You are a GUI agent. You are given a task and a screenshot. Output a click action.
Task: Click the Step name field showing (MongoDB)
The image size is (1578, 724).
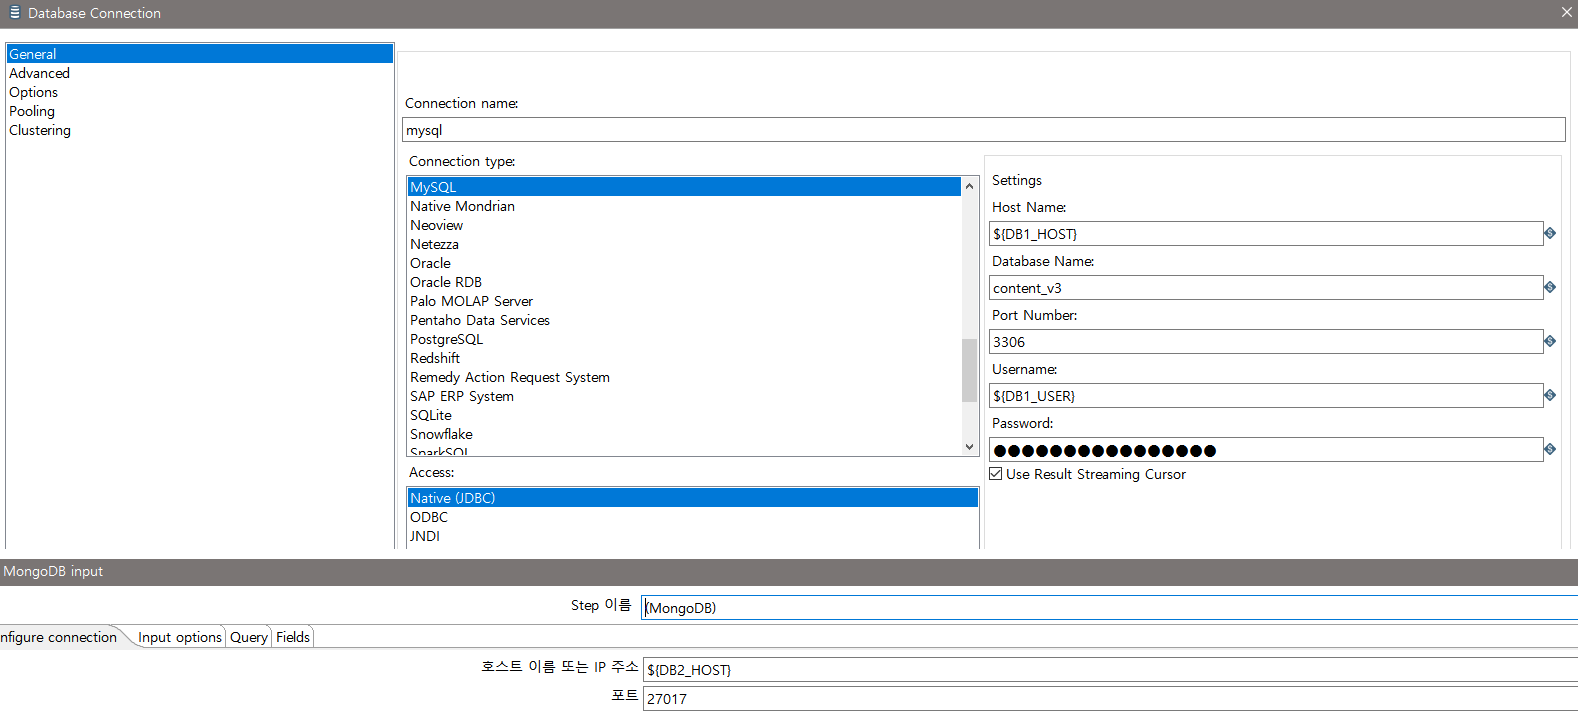[1110, 608]
